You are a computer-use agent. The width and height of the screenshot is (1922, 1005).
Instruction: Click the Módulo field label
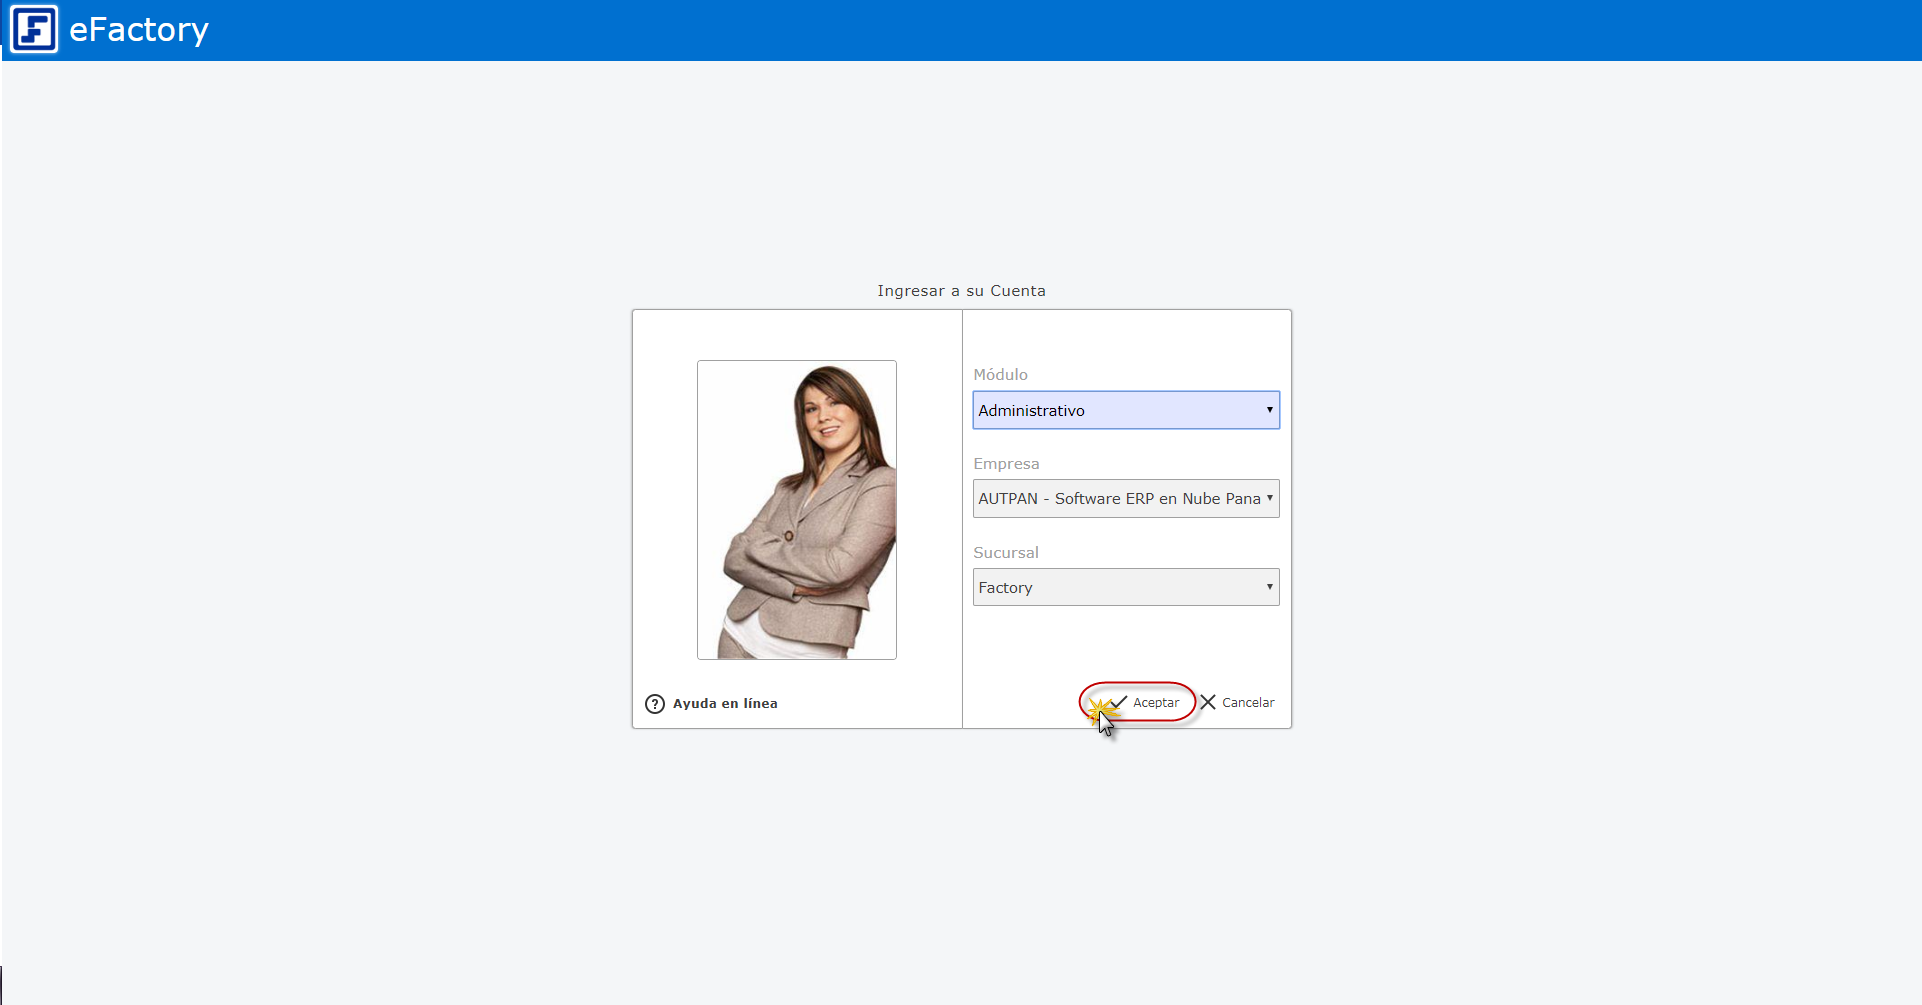click(x=1000, y=374)
